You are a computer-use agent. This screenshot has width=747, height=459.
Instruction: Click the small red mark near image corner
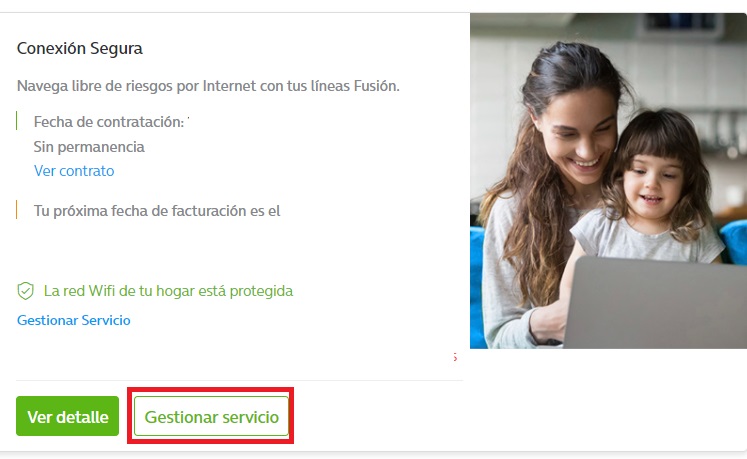455,357
